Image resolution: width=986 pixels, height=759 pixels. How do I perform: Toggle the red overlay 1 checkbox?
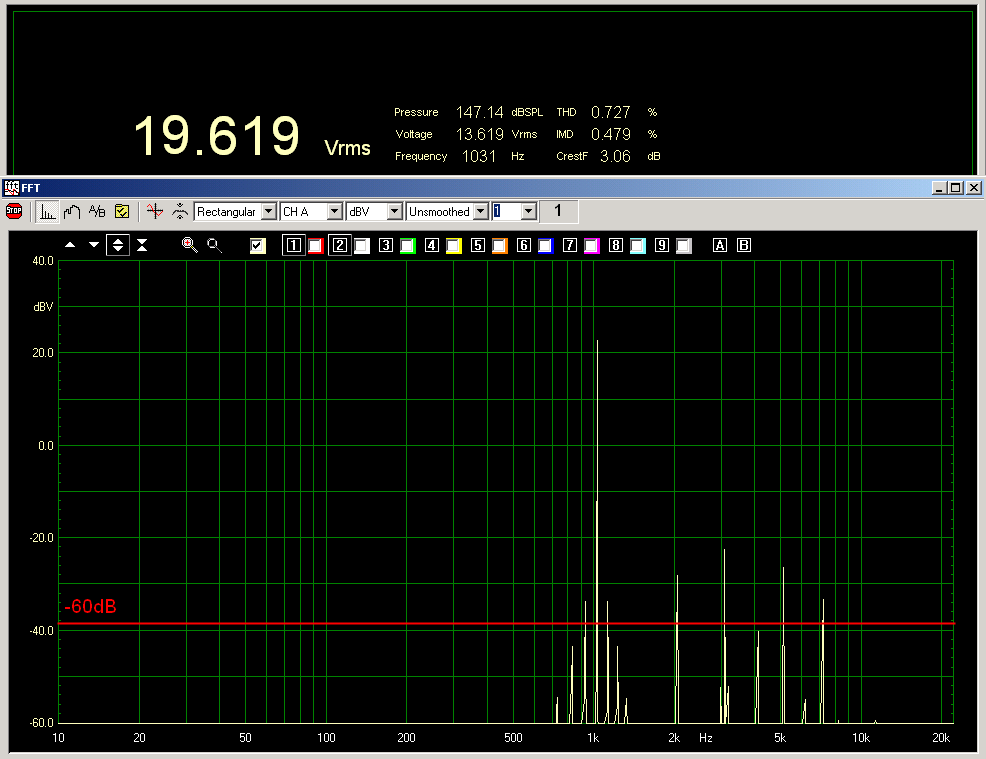(316, 246)
